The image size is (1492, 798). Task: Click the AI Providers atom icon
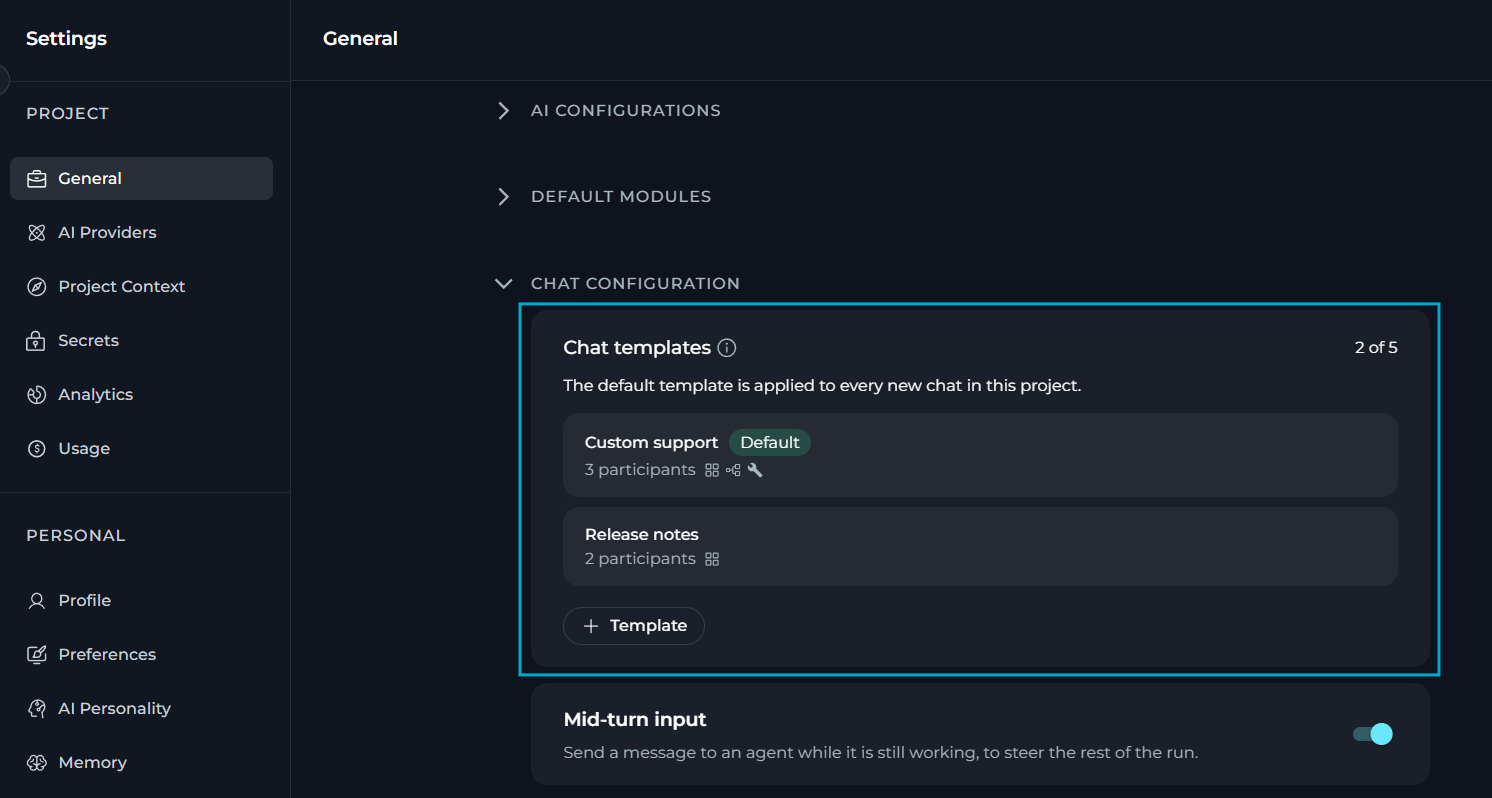click(37, 233)
